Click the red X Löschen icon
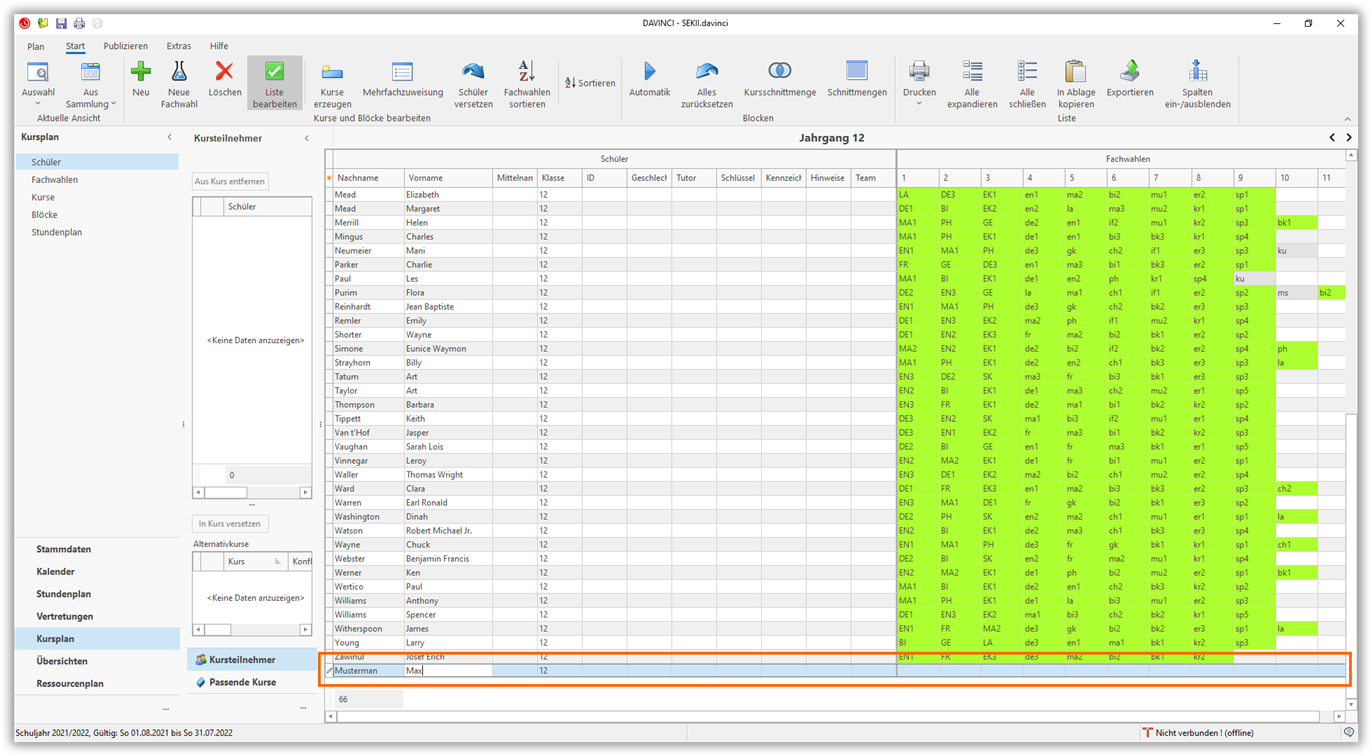 224,72
